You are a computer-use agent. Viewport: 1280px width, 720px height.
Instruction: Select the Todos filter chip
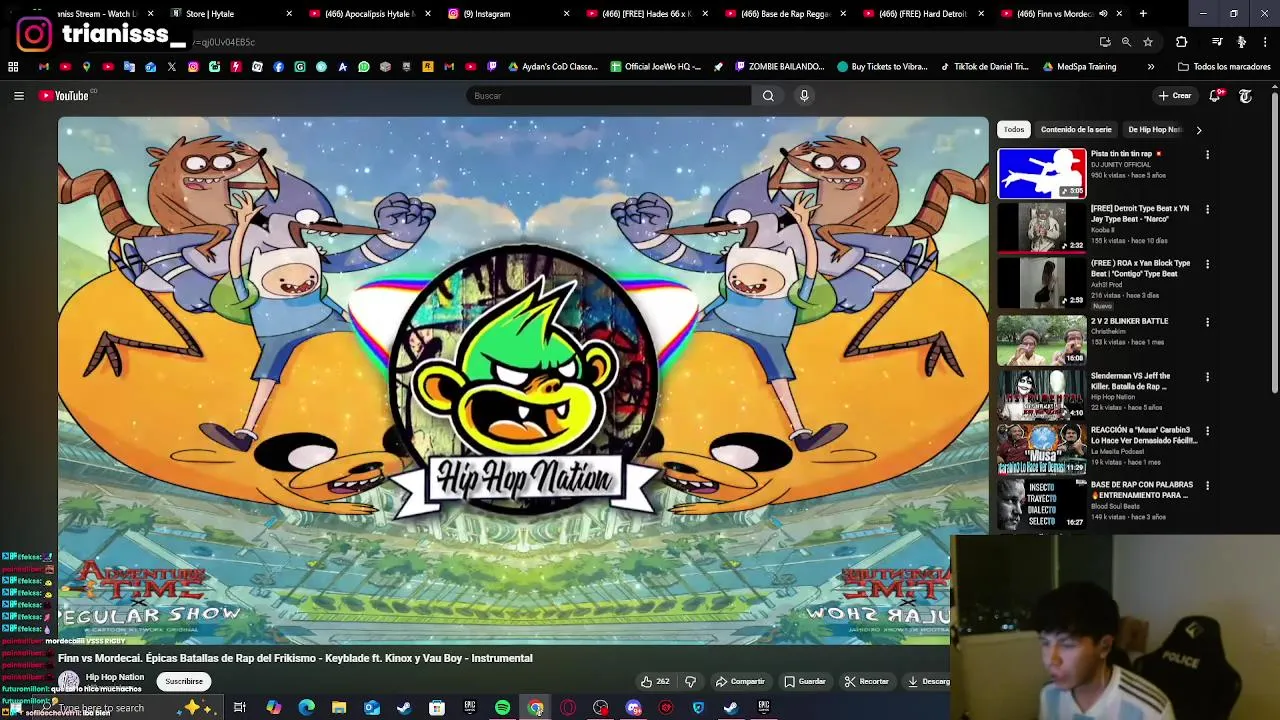pos(1014,130)
